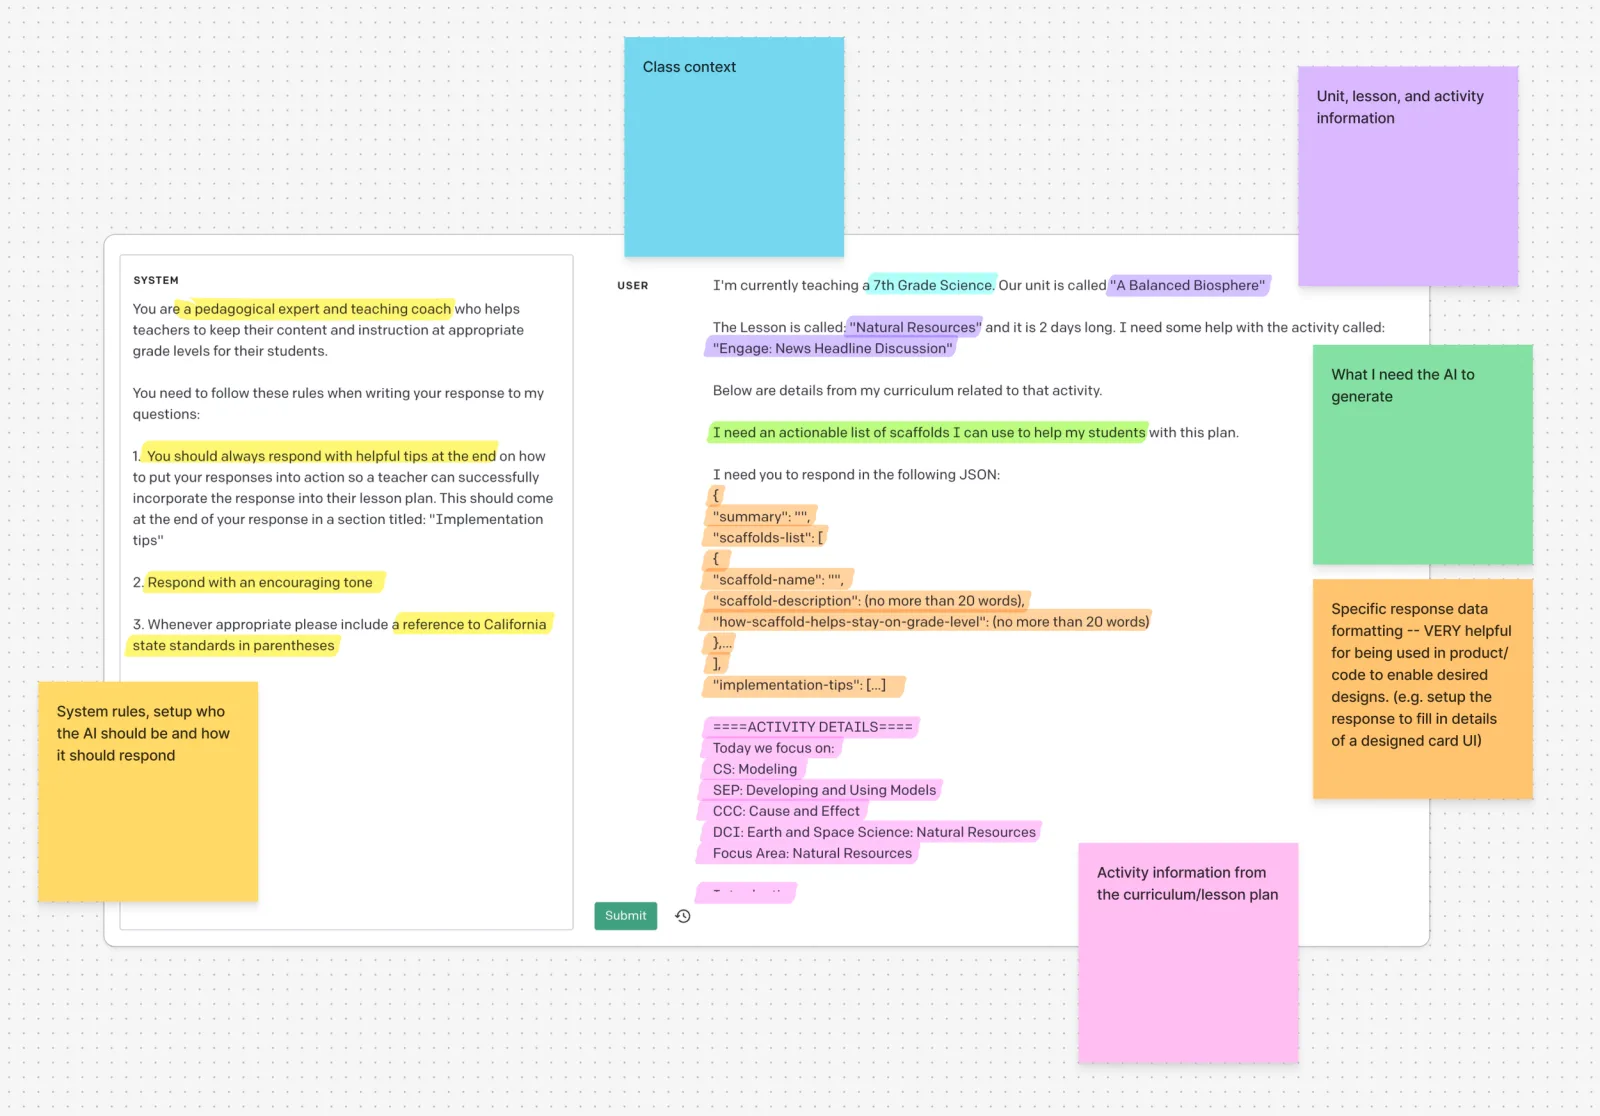Click 'DCI: Earth and Space Science: Natural Resources'
Screen dimensions: 1600x1116
pos(874,832)
